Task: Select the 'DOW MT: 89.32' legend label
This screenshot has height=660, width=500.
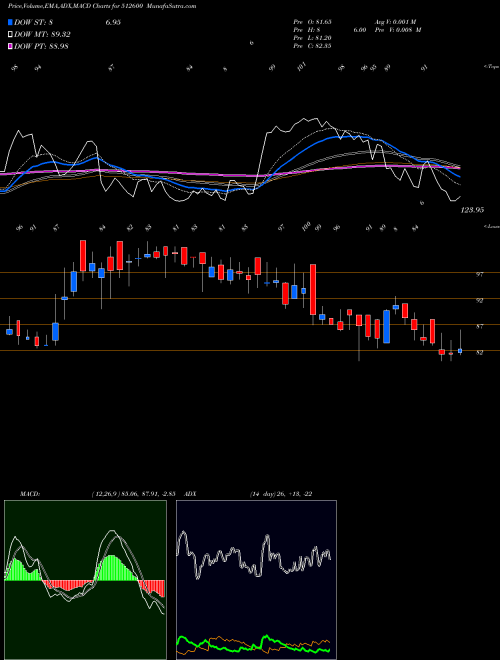Action: 42,35
